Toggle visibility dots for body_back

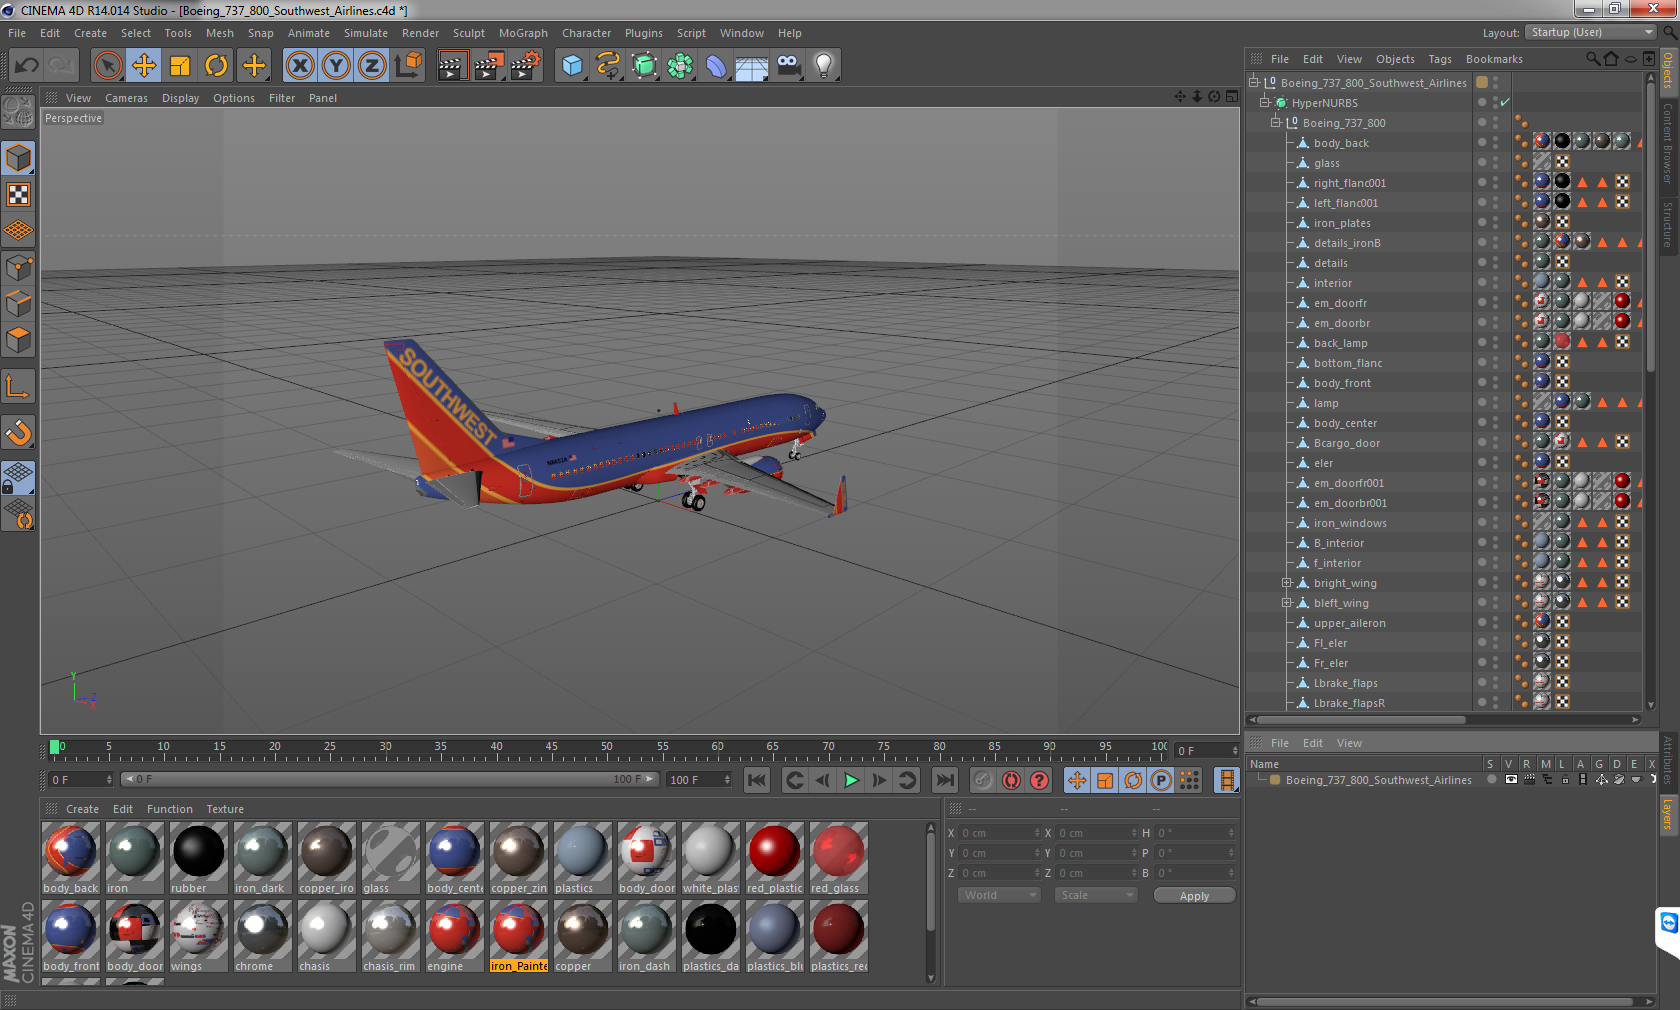click(x=1496, y=142)
